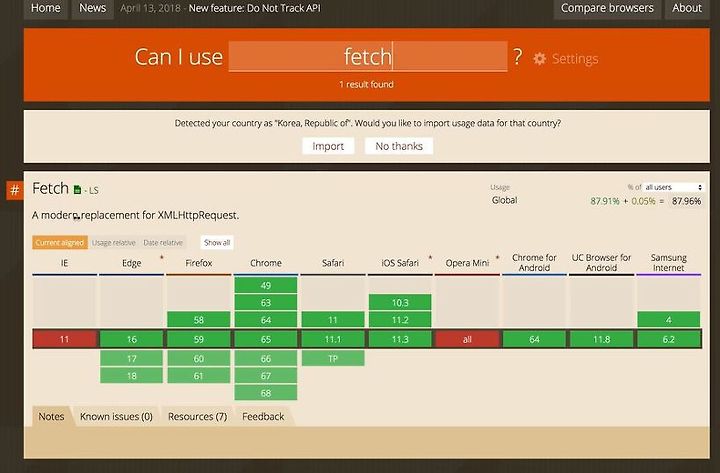Viewport: 720px width, 473px height.
Task: Open the Do Not Track API news link
Action: [x=254, y=8]
